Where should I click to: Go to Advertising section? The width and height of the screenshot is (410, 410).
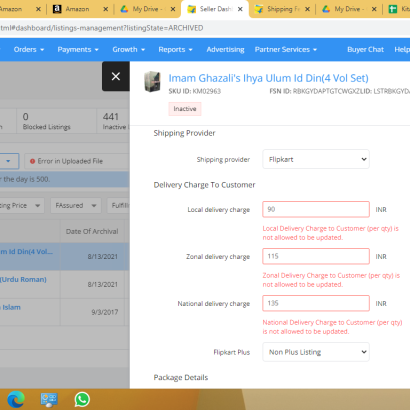[225, 50]
